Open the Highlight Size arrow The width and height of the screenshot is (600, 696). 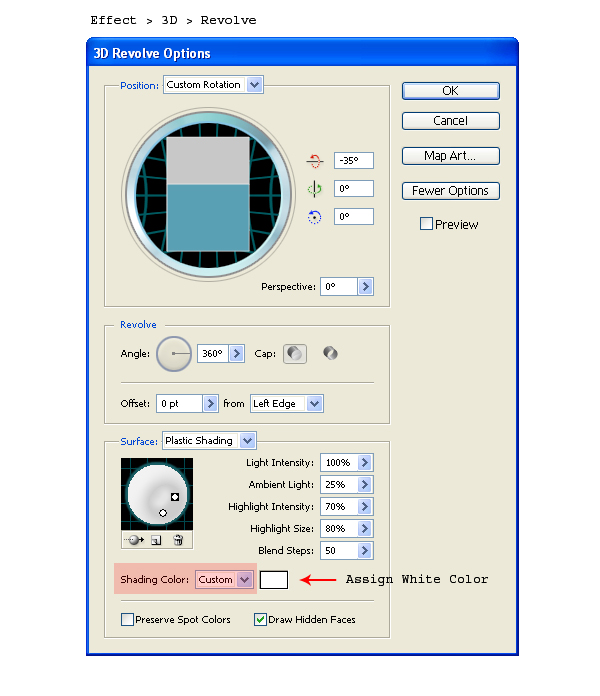pyautogui.click(x=365, y=529)
